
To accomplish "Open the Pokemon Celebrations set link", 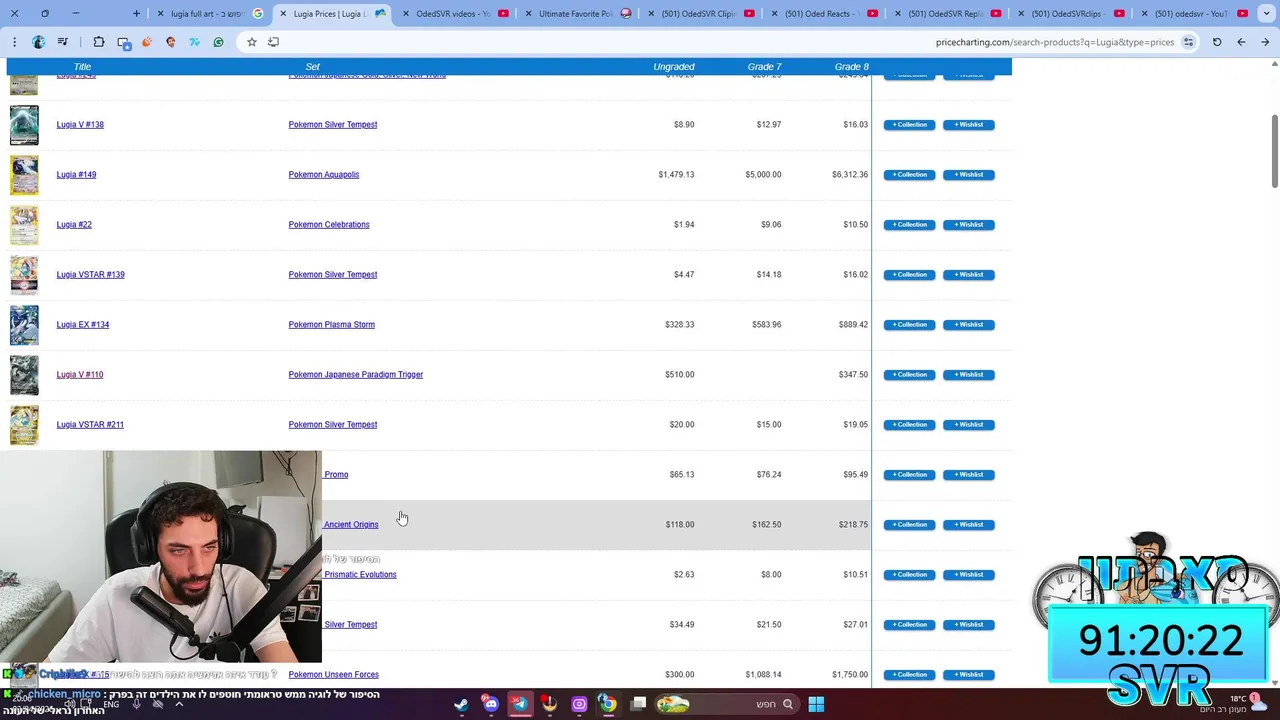I will click(329, 225).
